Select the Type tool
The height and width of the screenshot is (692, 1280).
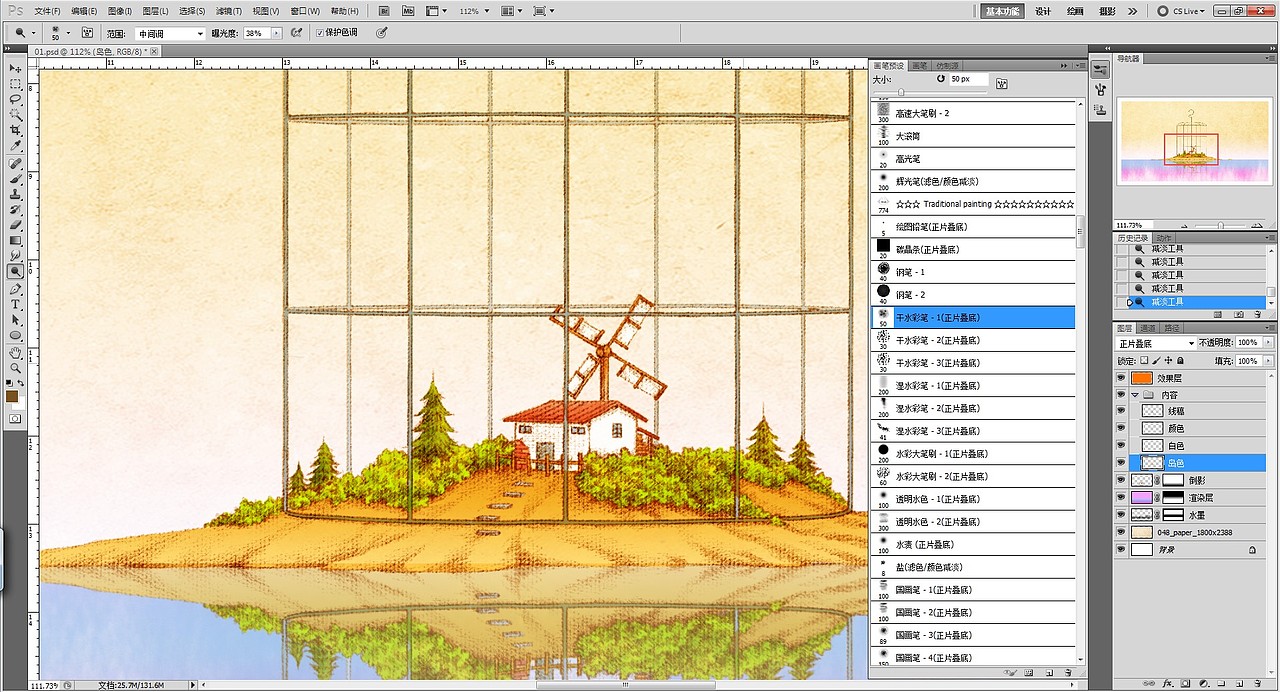coord(16,304)
